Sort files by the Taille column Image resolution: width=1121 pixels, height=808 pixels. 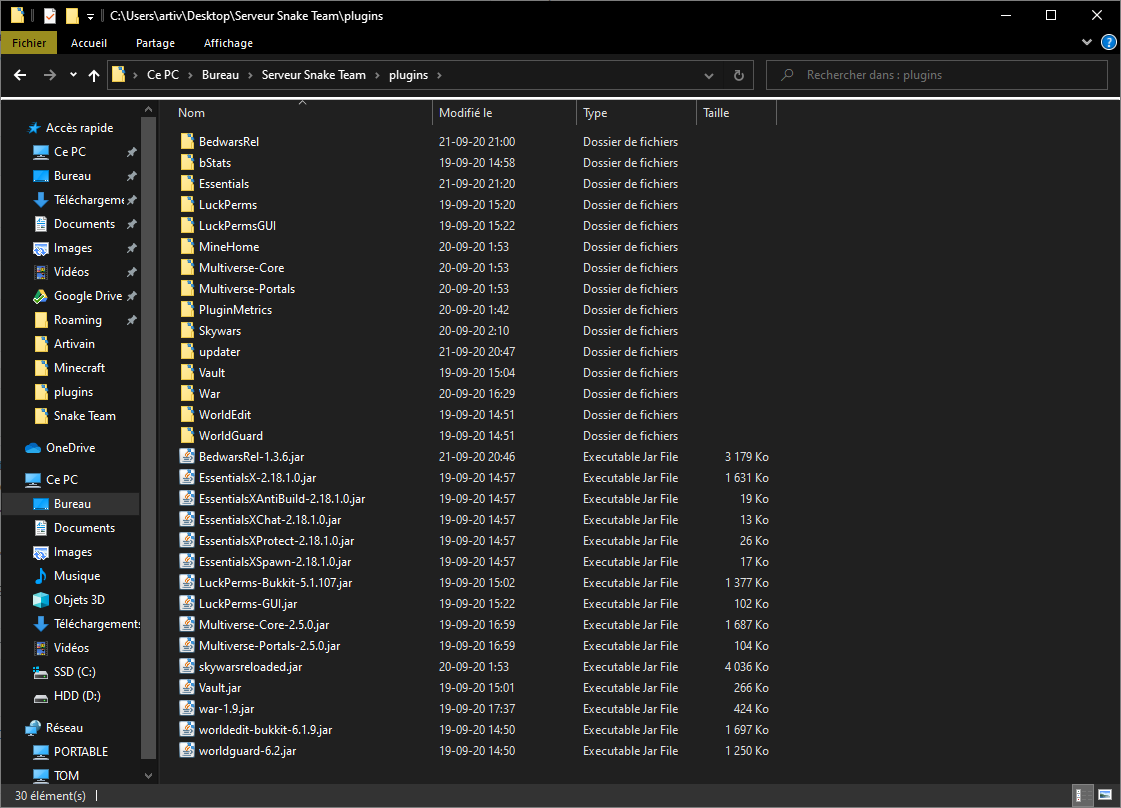click(x=716, y=112)
